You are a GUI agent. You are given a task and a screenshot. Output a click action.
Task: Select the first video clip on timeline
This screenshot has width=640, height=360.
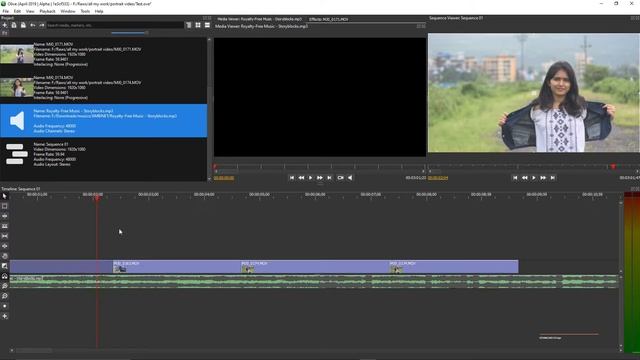click(x=177, y=267)
